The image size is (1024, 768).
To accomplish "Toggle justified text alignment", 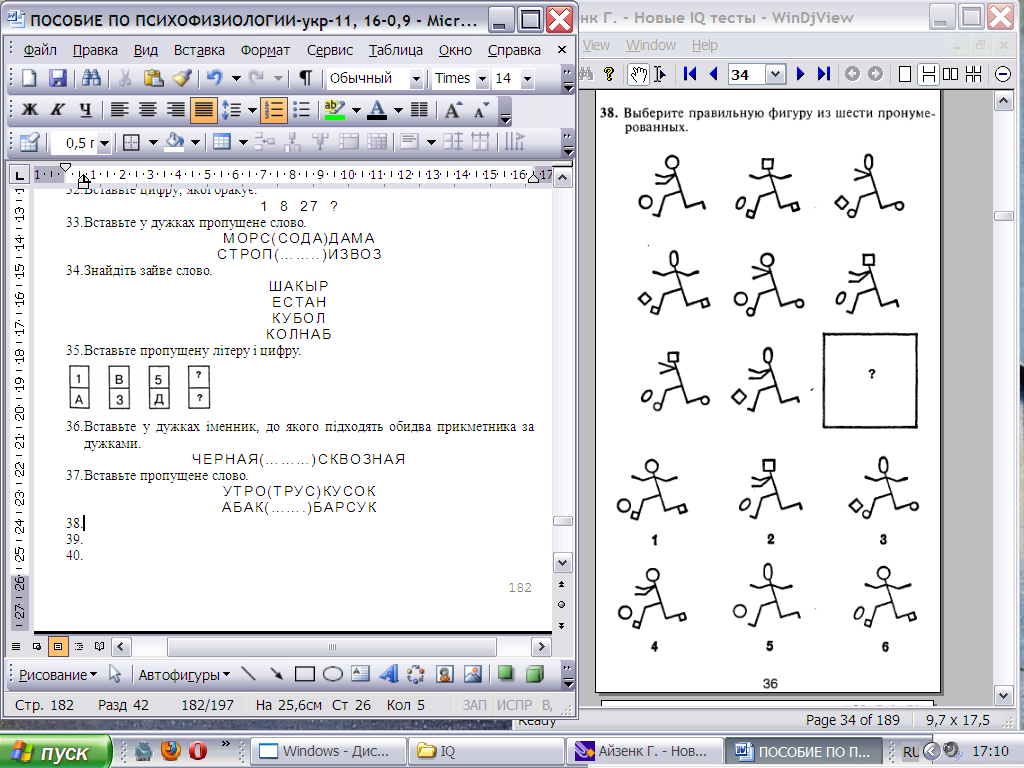I will 203,110.
